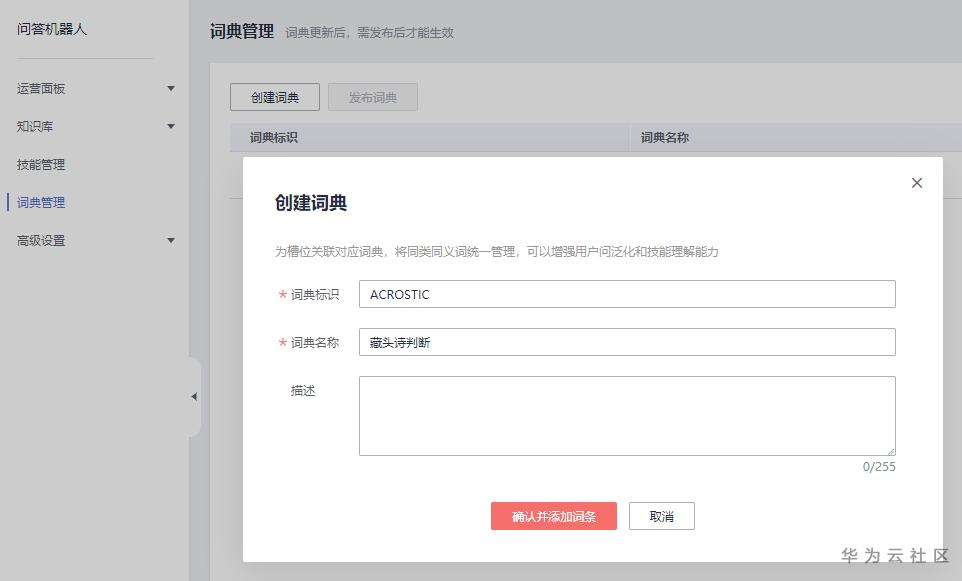Screen dimensions: 962x581
Task: Click the 词典名称 column header
Action: [x=665, y=138]
